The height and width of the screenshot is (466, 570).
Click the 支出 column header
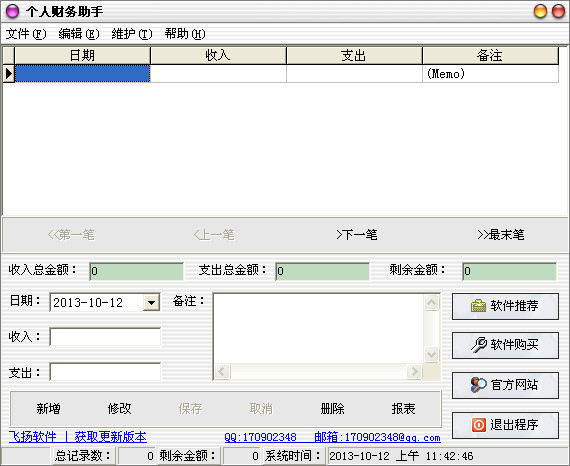tap(354, 56)
